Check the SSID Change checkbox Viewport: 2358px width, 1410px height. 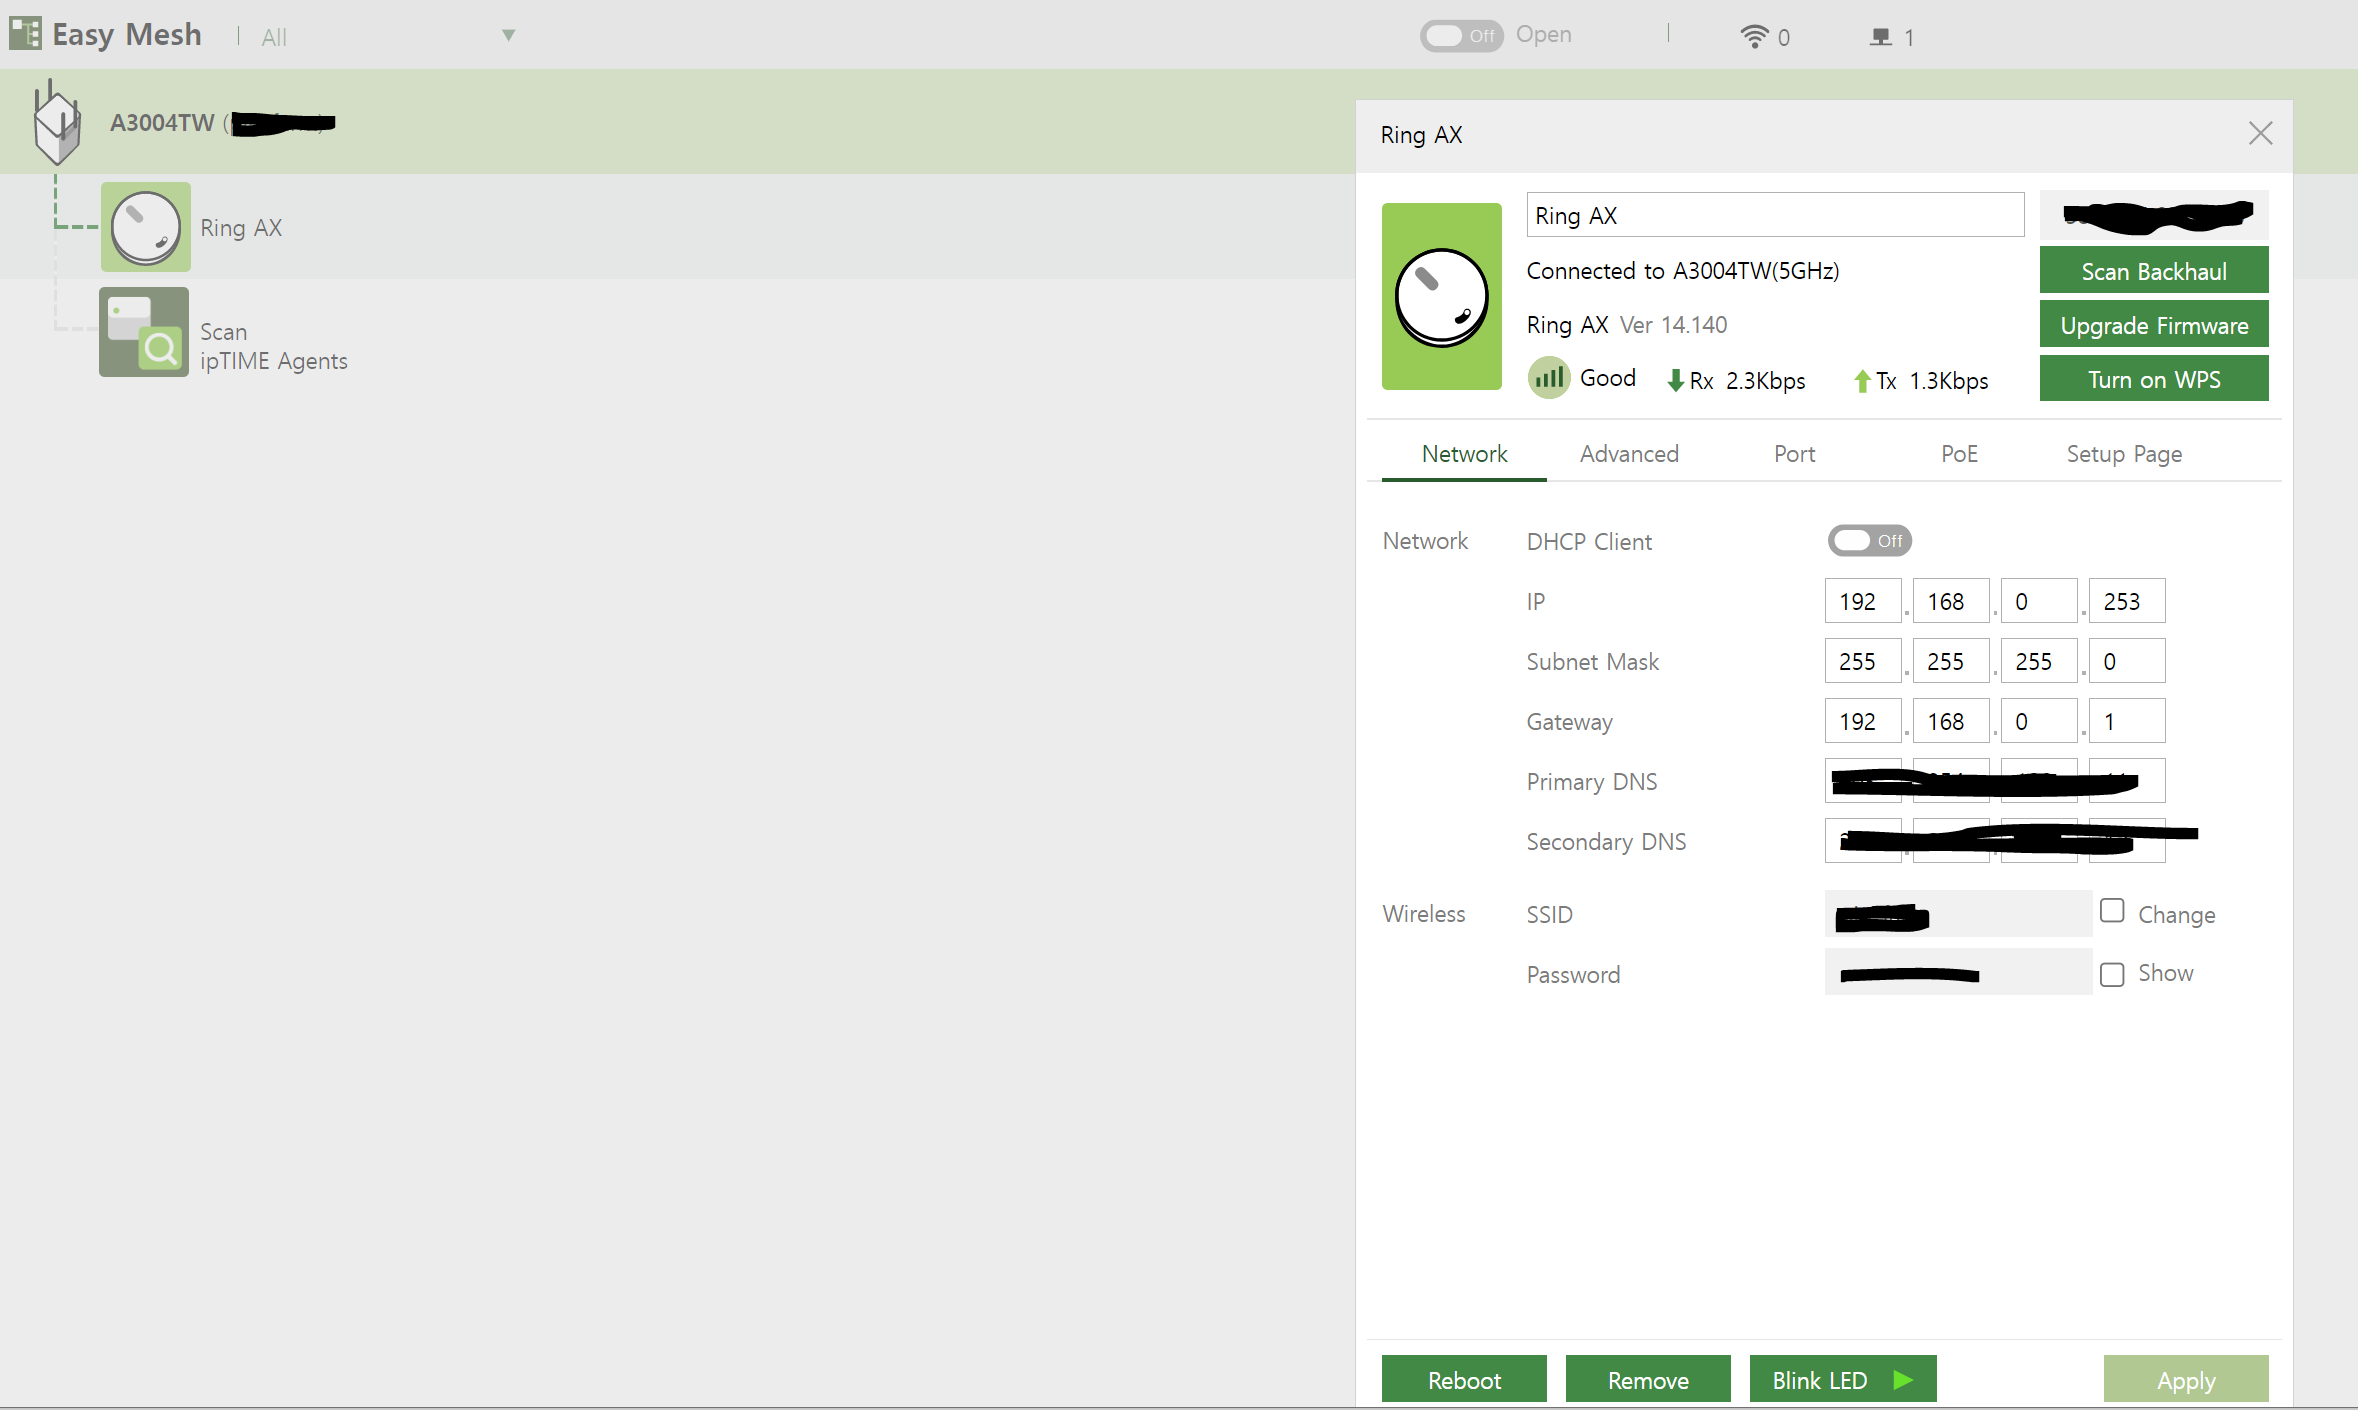pyautogui.click(x=2112, y=911)
